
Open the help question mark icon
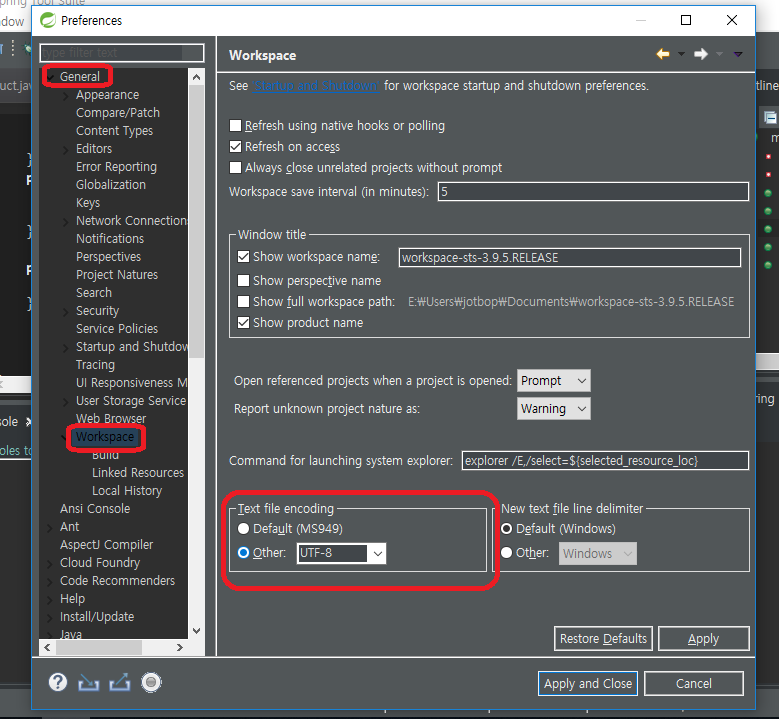pos(58,682)
